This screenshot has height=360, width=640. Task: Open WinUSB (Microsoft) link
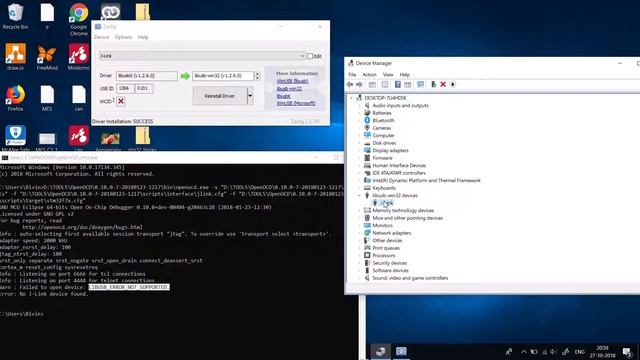tap(296, 103)
